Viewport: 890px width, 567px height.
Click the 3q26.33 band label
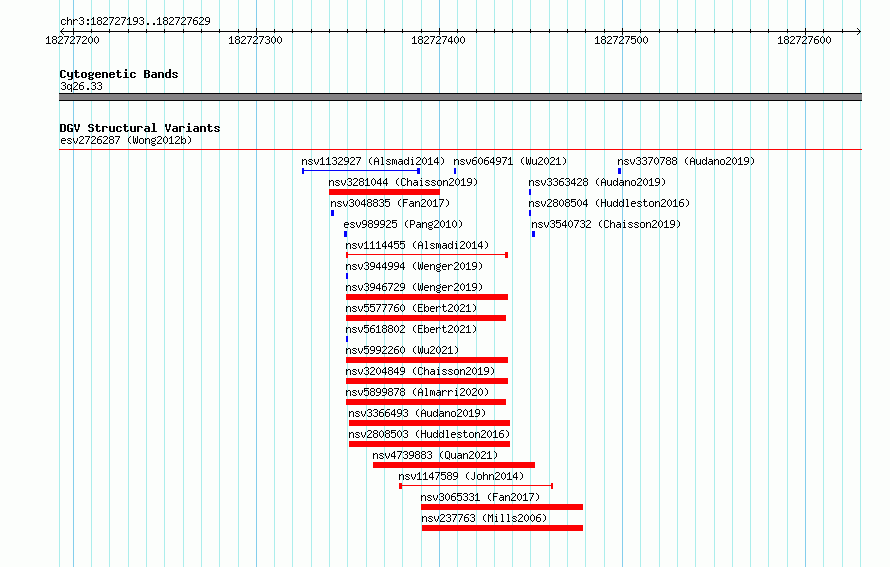[x=81, y=86]
